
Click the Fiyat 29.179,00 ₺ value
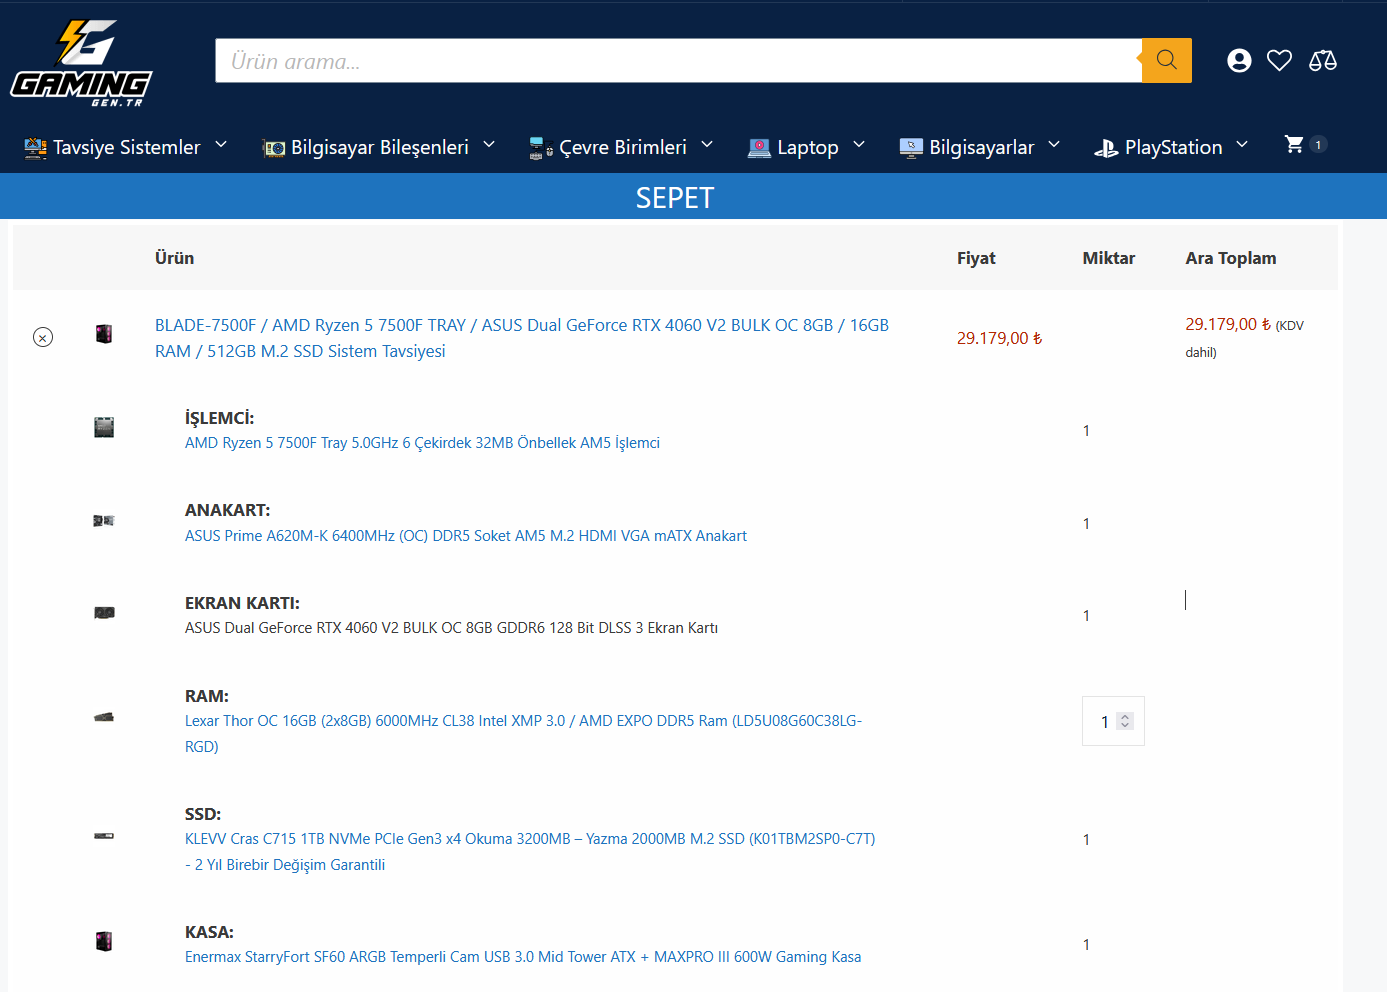point(999,338)
